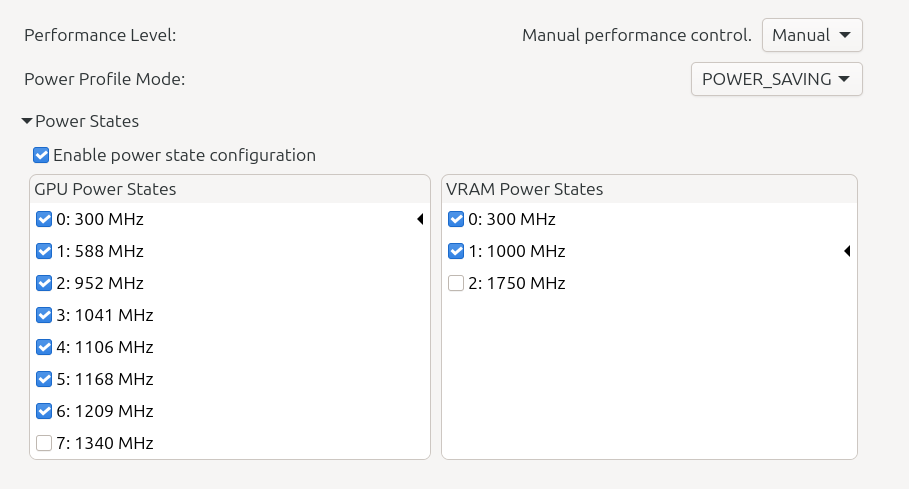
Task: Enable VRAM state 2: 1750 MHz
Action: [456, 283]
